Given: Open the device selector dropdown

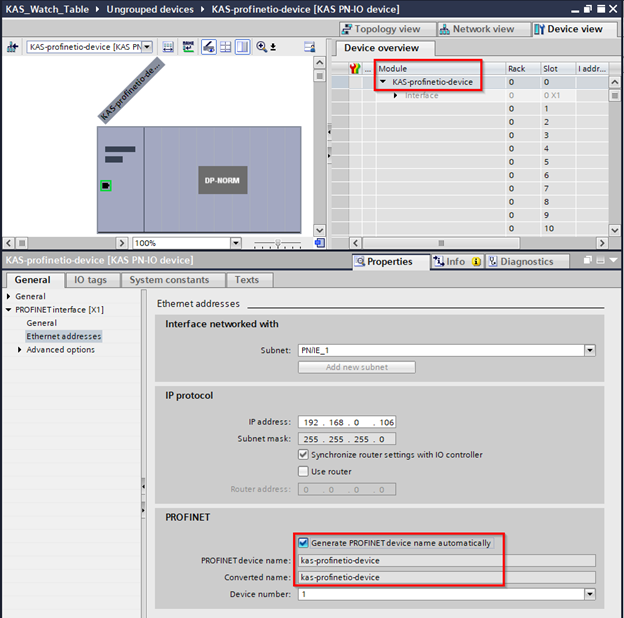Looking at the screenshot, I should 147,47.
